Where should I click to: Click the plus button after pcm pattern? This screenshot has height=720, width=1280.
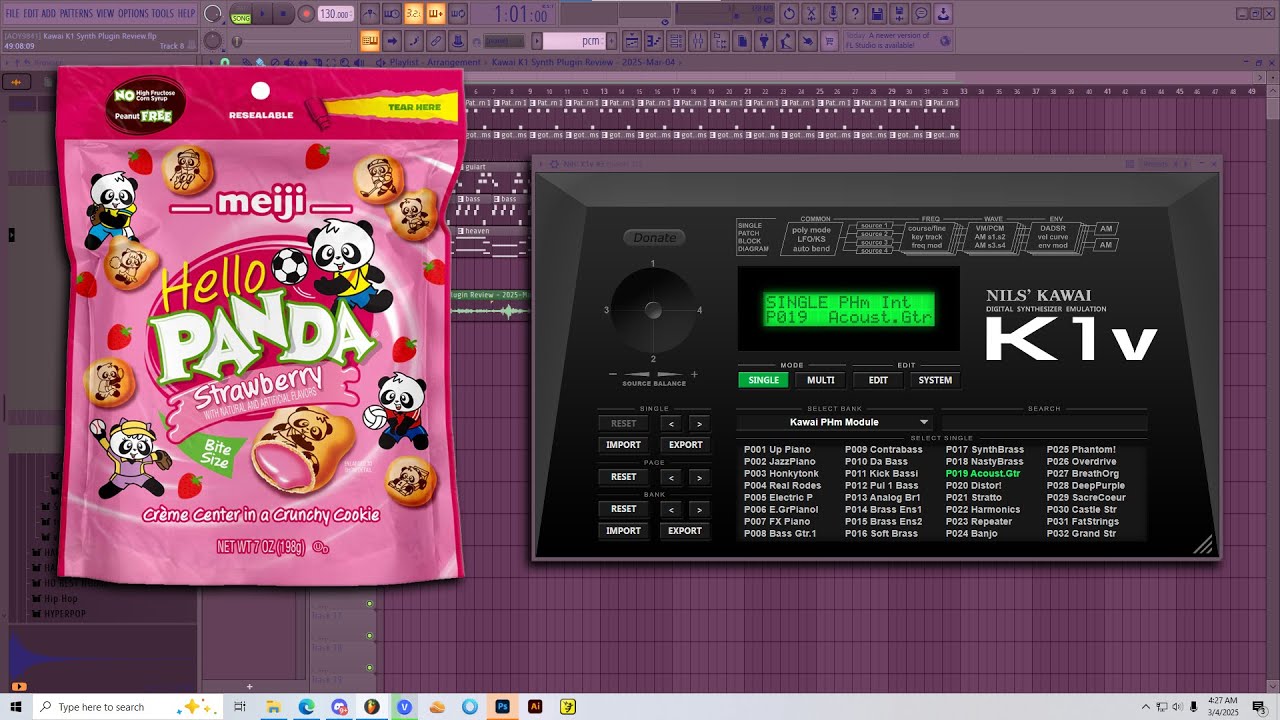pos(611,41)
